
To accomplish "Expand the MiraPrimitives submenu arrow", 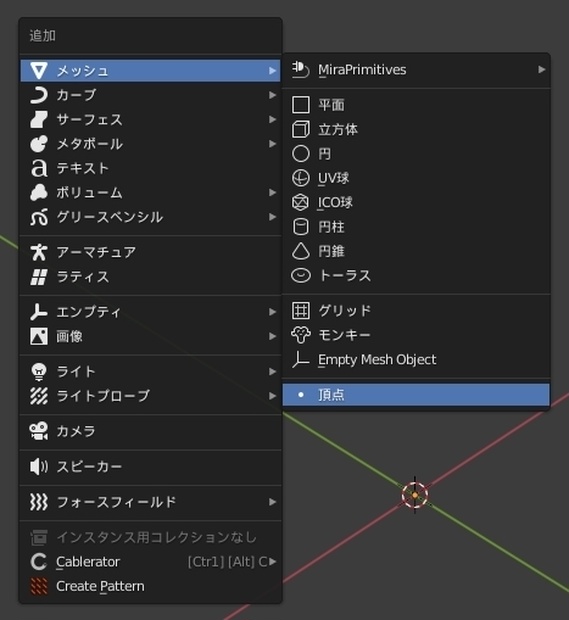I will 542,70.
